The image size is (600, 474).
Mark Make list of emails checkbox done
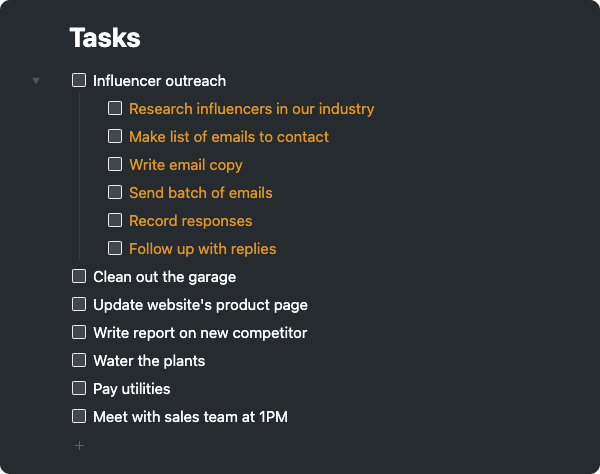tap(115, 136)
